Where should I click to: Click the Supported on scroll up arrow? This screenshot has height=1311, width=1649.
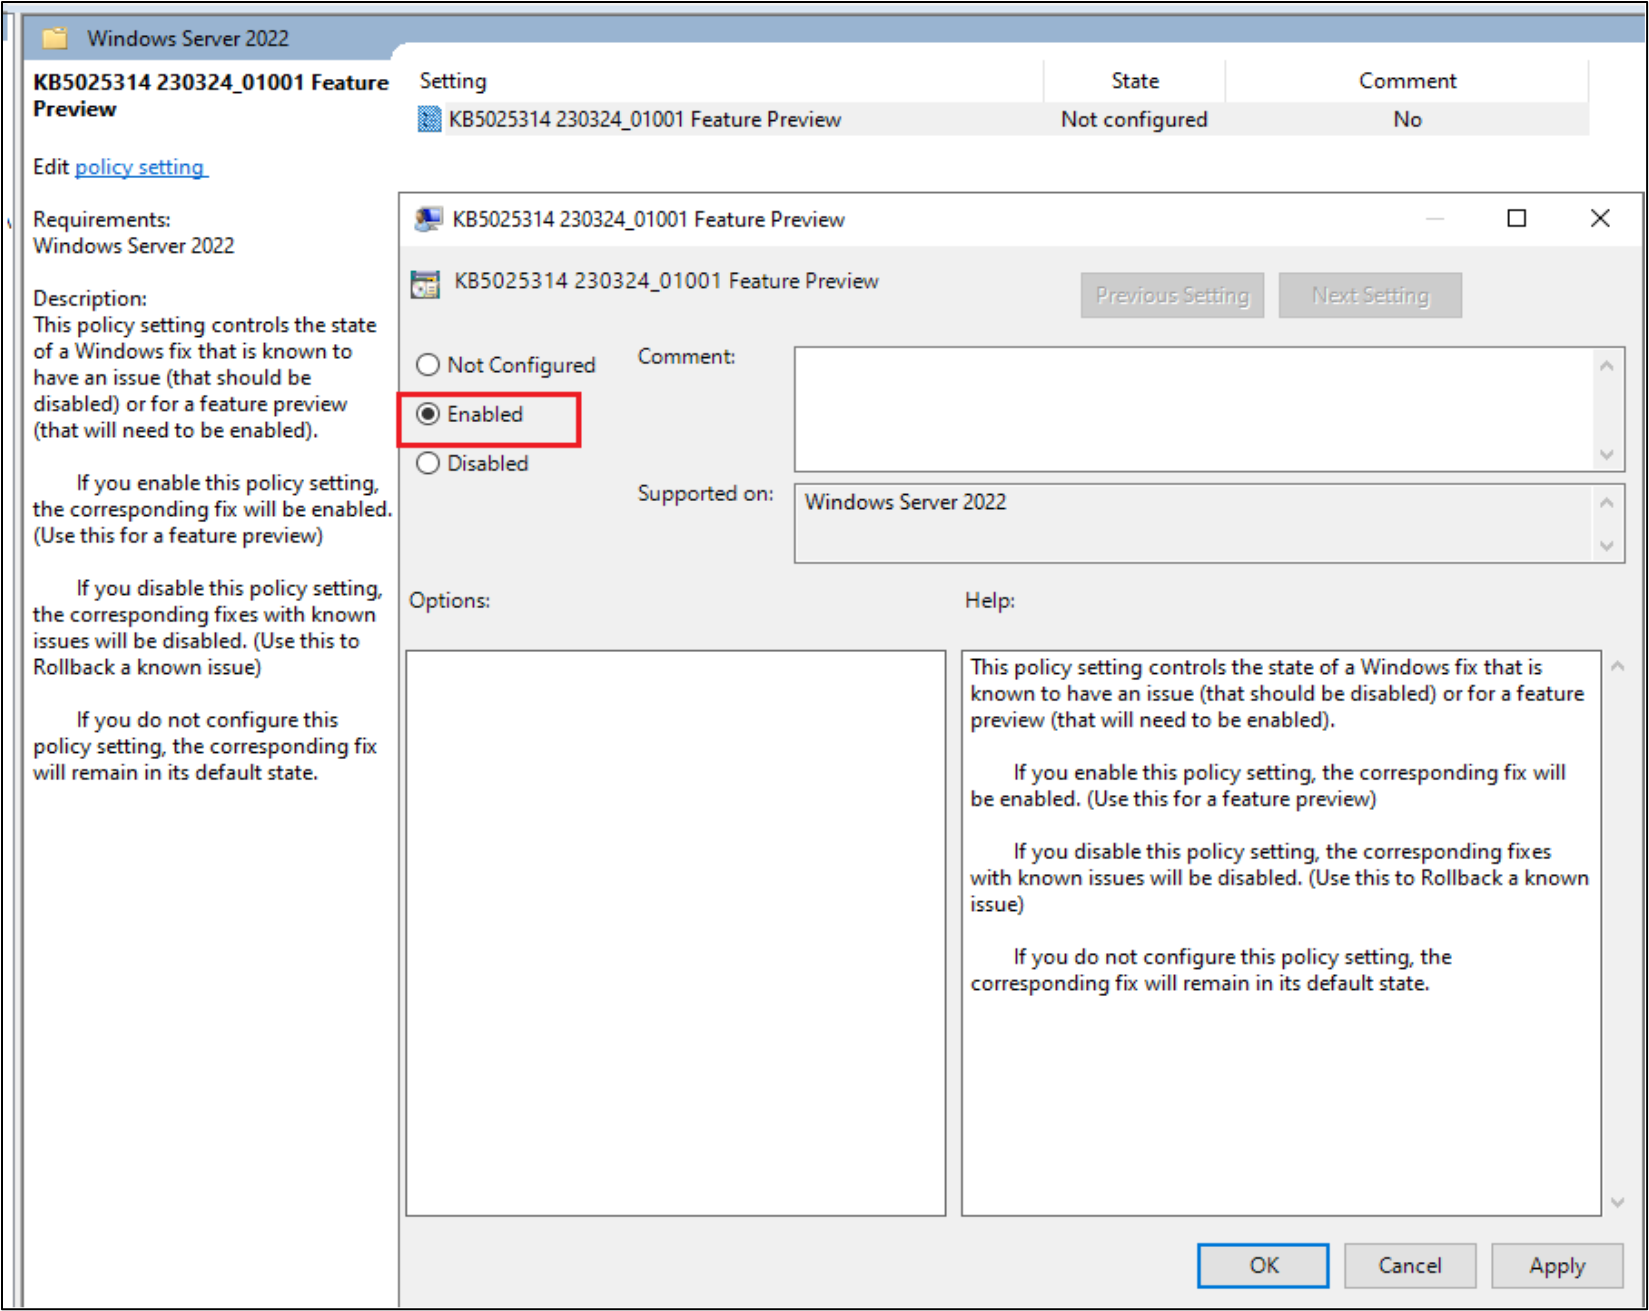1607,503
